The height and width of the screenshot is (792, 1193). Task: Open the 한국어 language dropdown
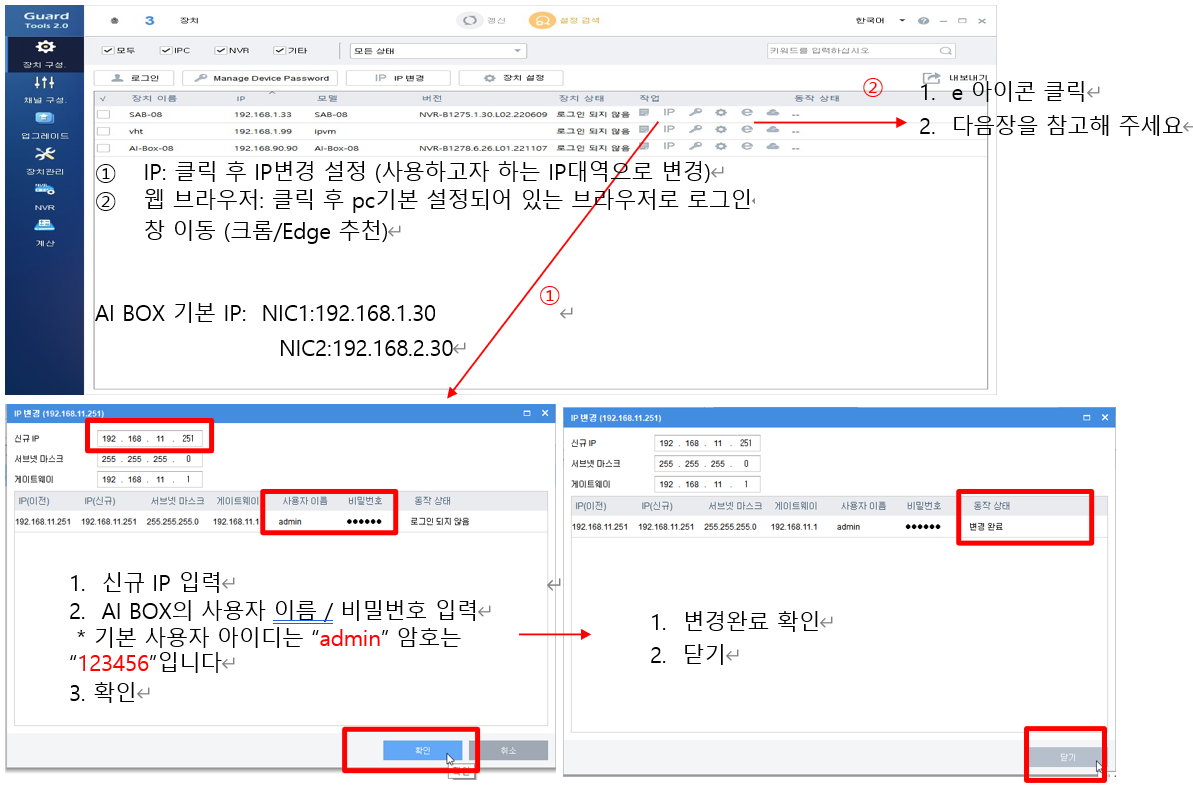pos(880,21)
